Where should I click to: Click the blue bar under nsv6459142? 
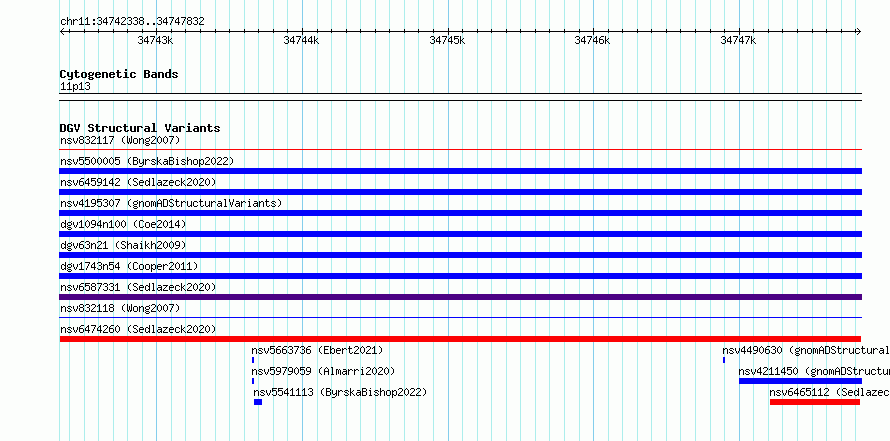(x=461, y=192)
